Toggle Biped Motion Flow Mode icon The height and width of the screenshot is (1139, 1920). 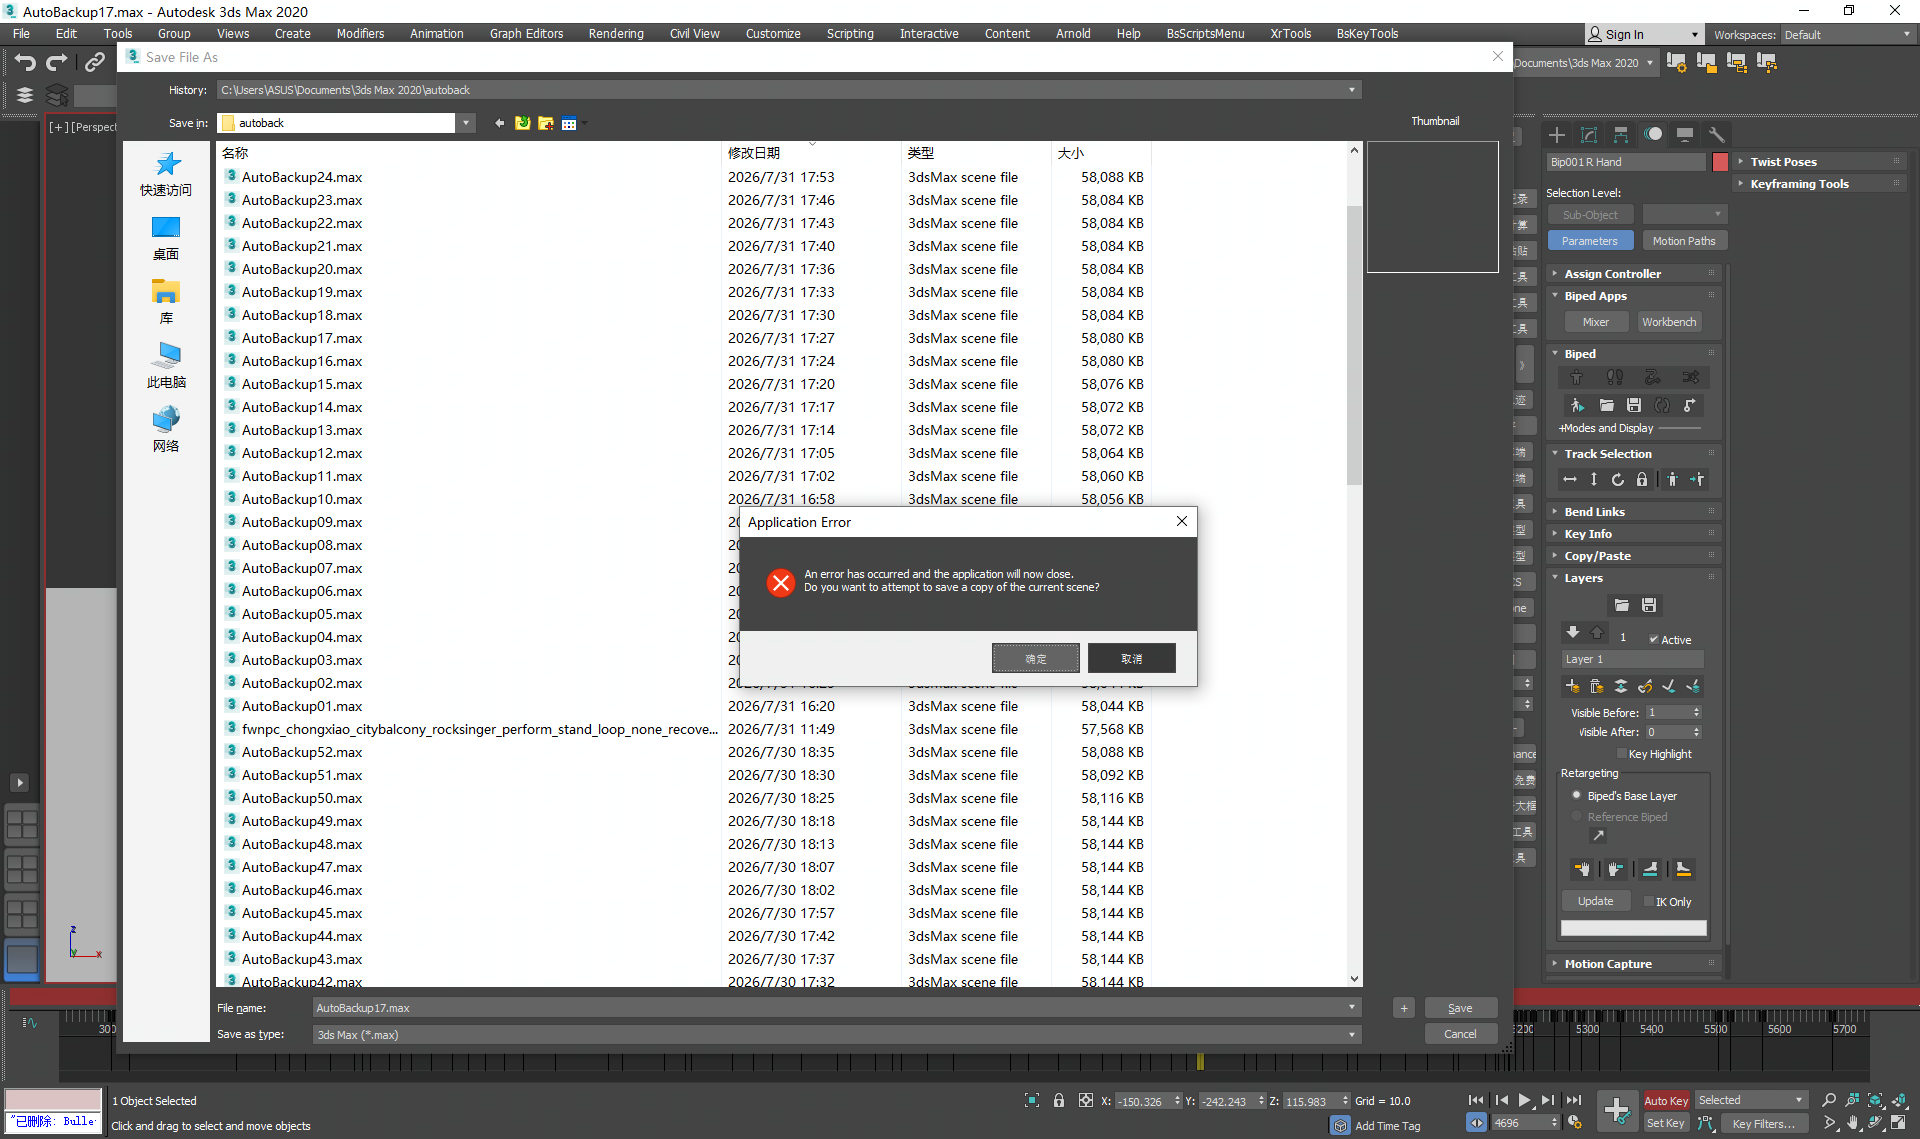[x=1653, y=377]
